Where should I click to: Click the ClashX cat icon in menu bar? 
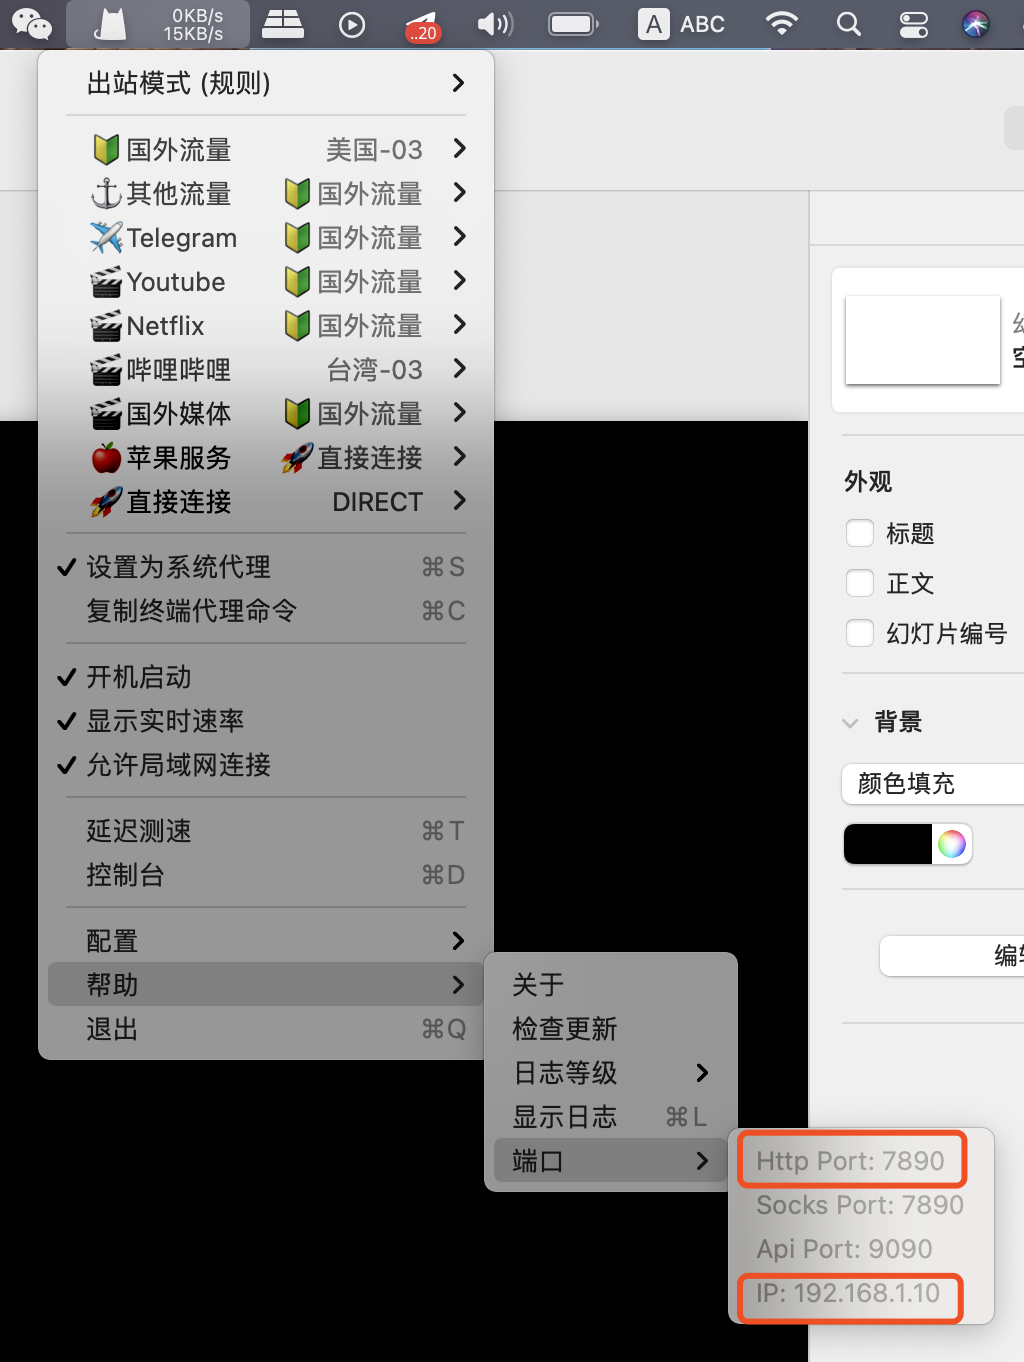(x=111, y=24)
